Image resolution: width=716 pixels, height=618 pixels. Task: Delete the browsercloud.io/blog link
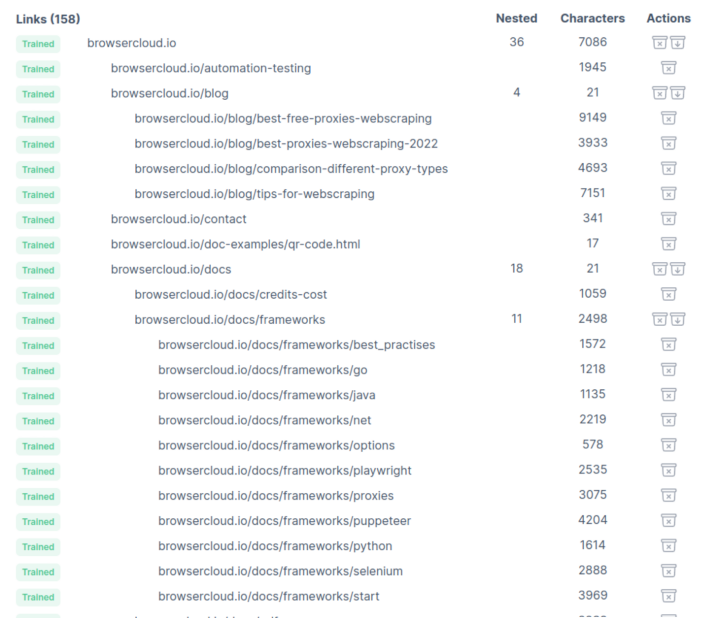pos(659,93)
